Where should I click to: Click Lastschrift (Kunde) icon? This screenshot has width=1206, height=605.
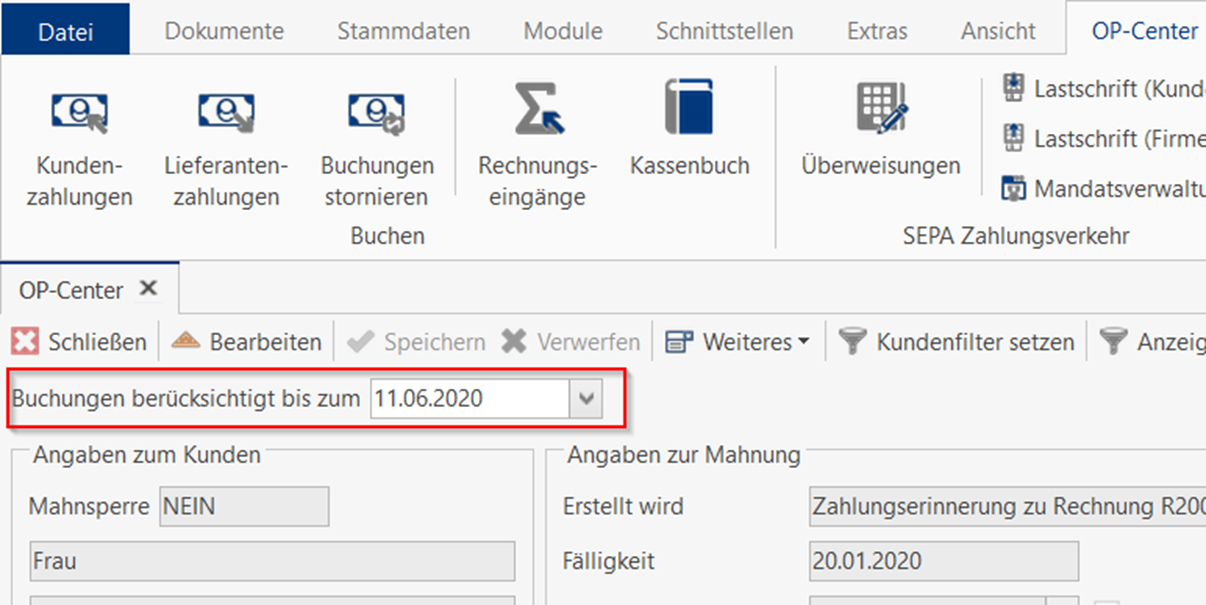(1015, 88)
